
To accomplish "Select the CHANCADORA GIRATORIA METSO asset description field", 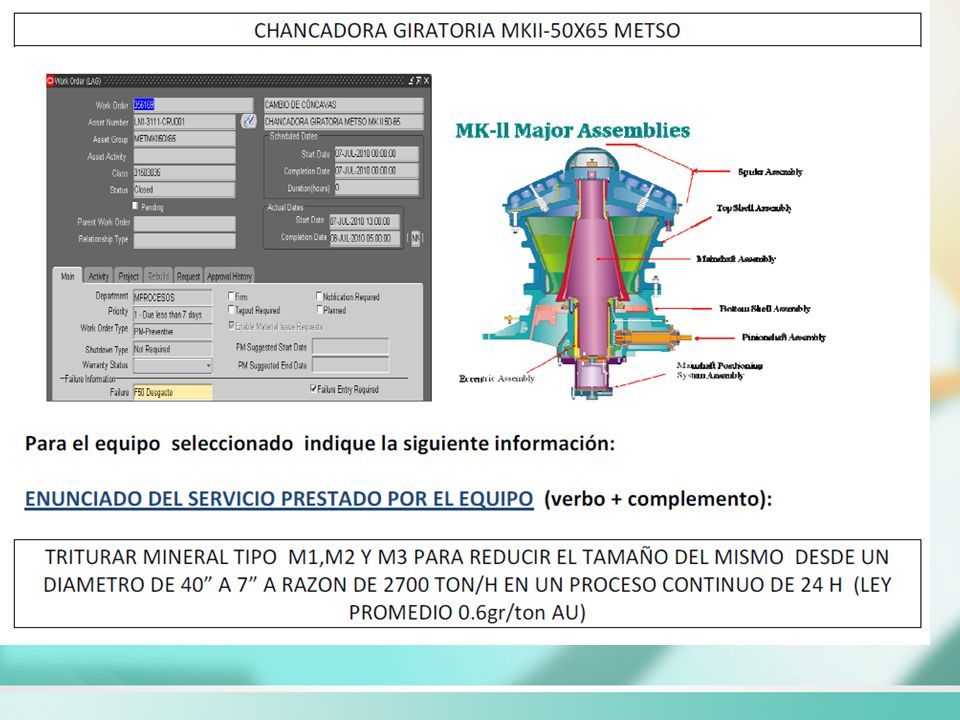I will tap(343, 121).
